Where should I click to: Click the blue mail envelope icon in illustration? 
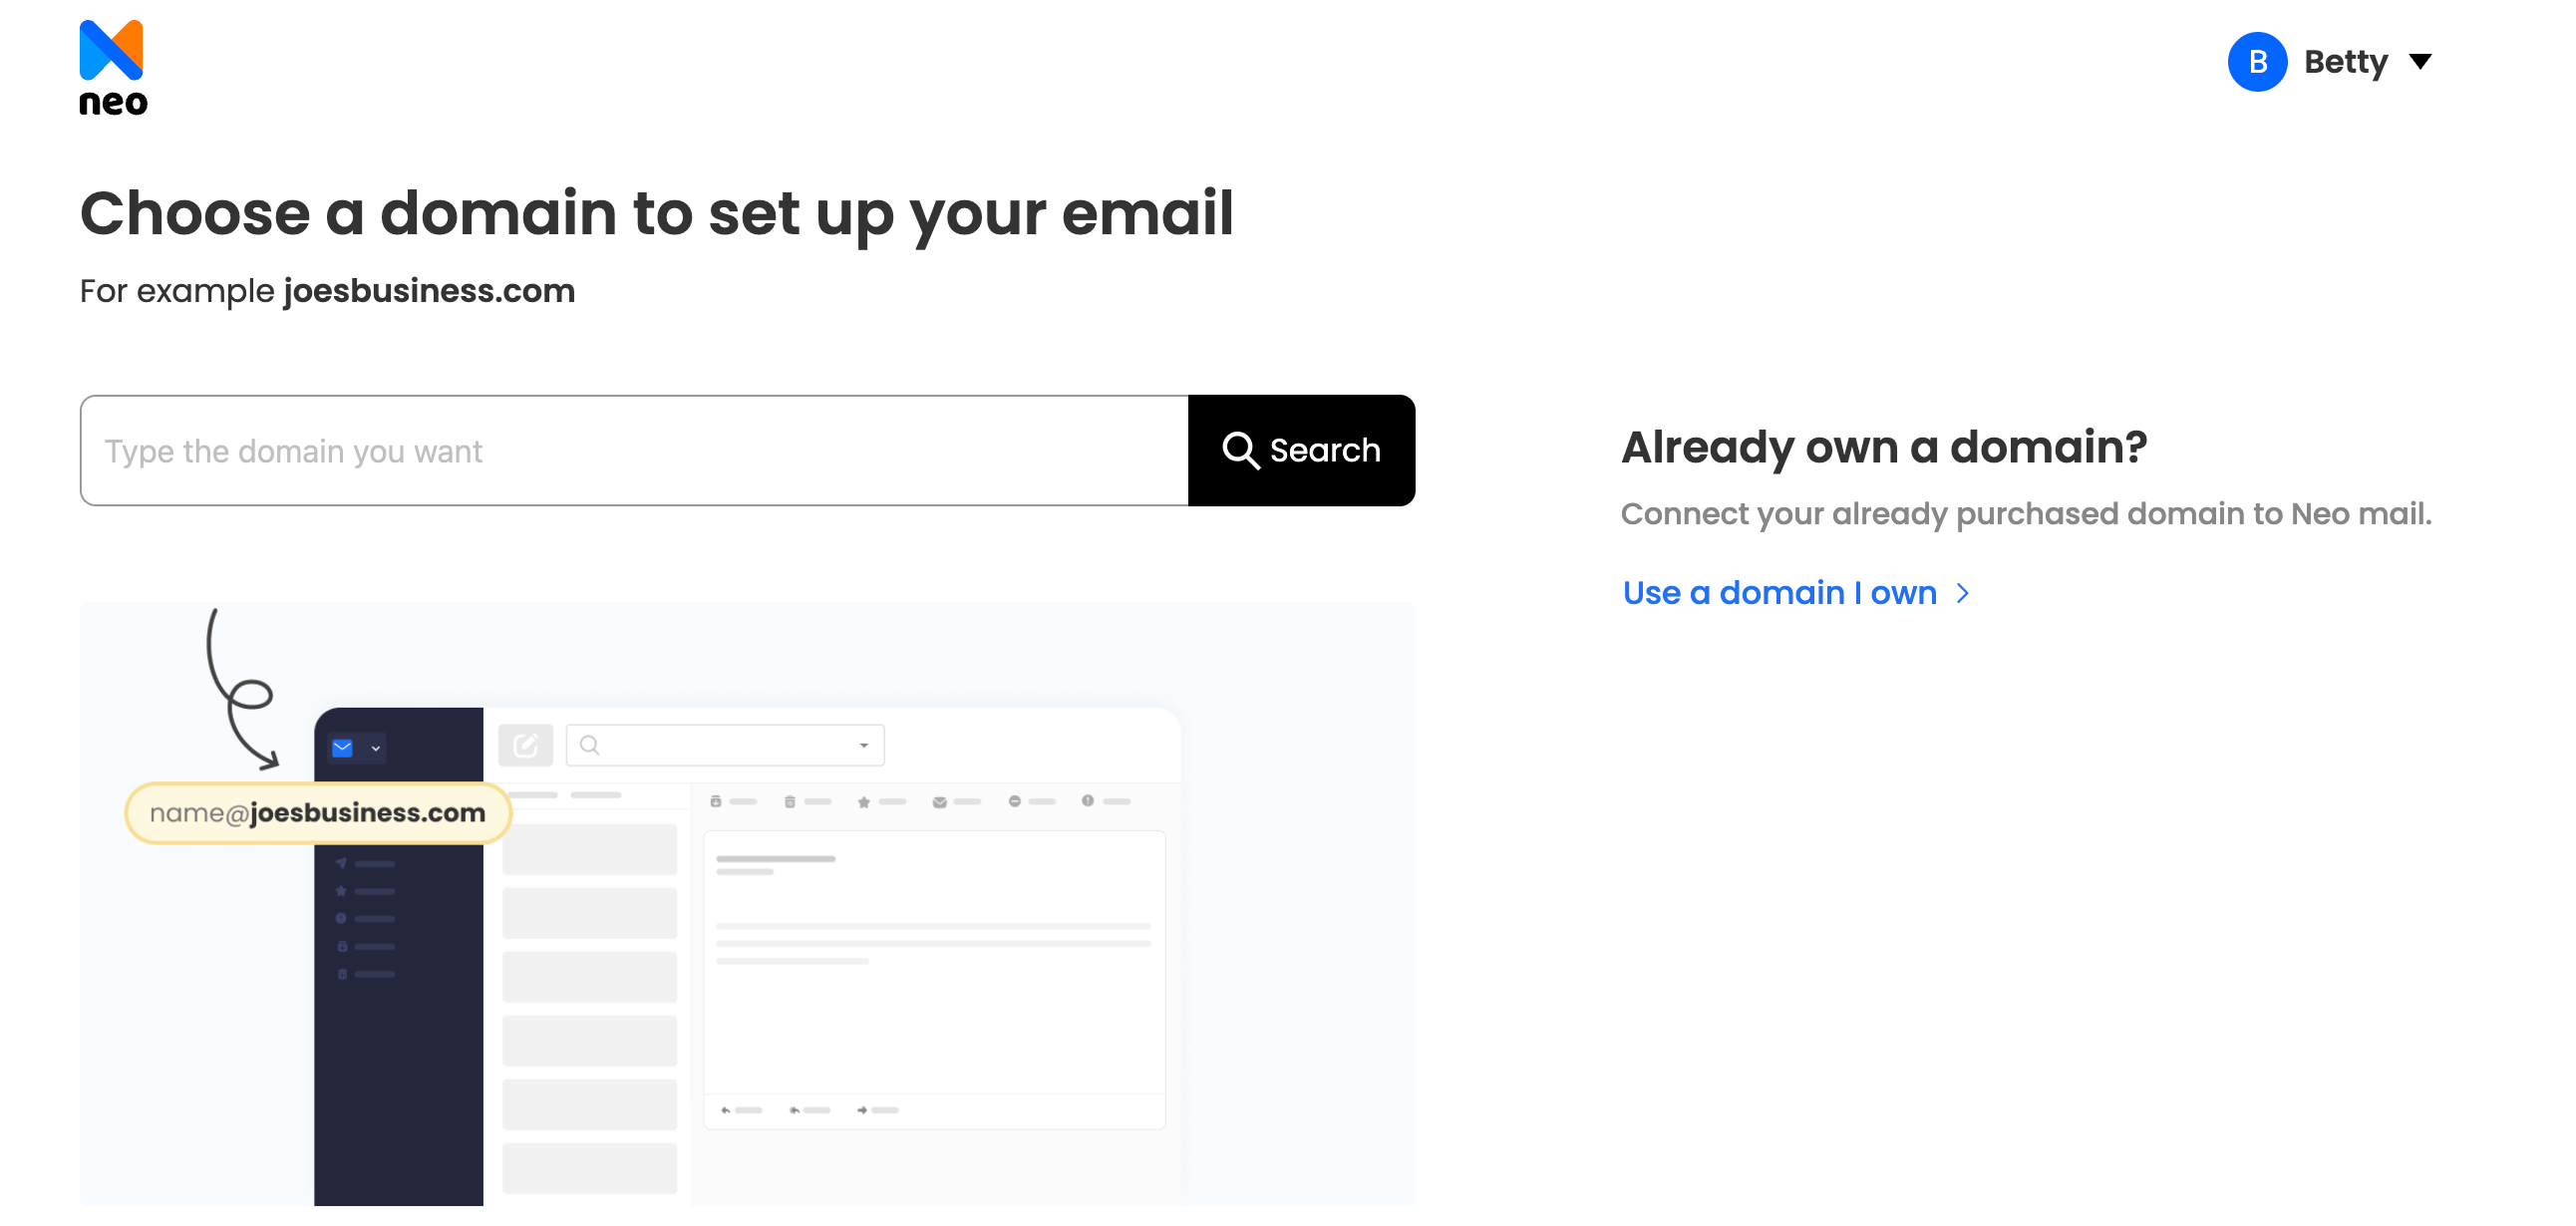[343, 748]
